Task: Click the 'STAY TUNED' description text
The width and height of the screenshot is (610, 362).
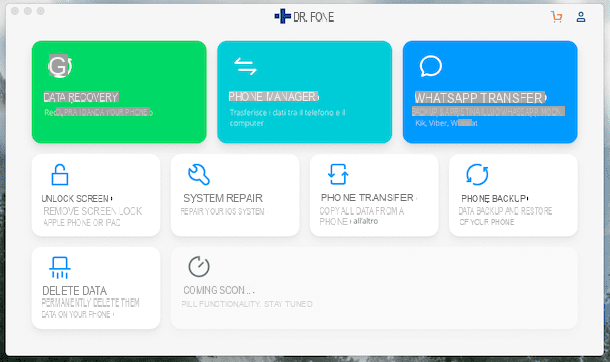Action: (x=288, y=304)
